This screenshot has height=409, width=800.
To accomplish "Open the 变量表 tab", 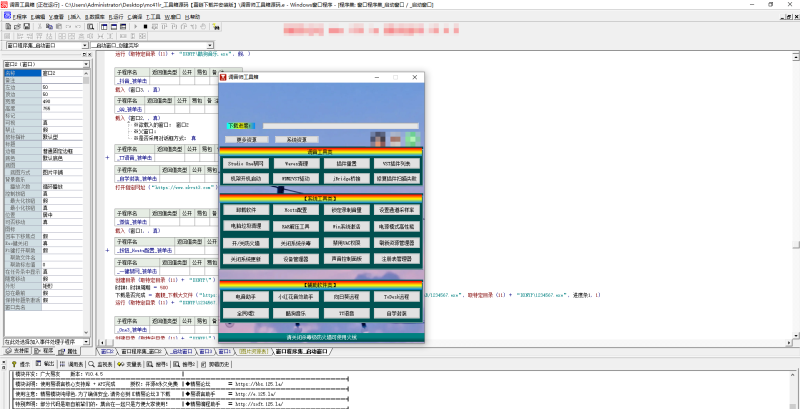I will (x=129, y=364).
